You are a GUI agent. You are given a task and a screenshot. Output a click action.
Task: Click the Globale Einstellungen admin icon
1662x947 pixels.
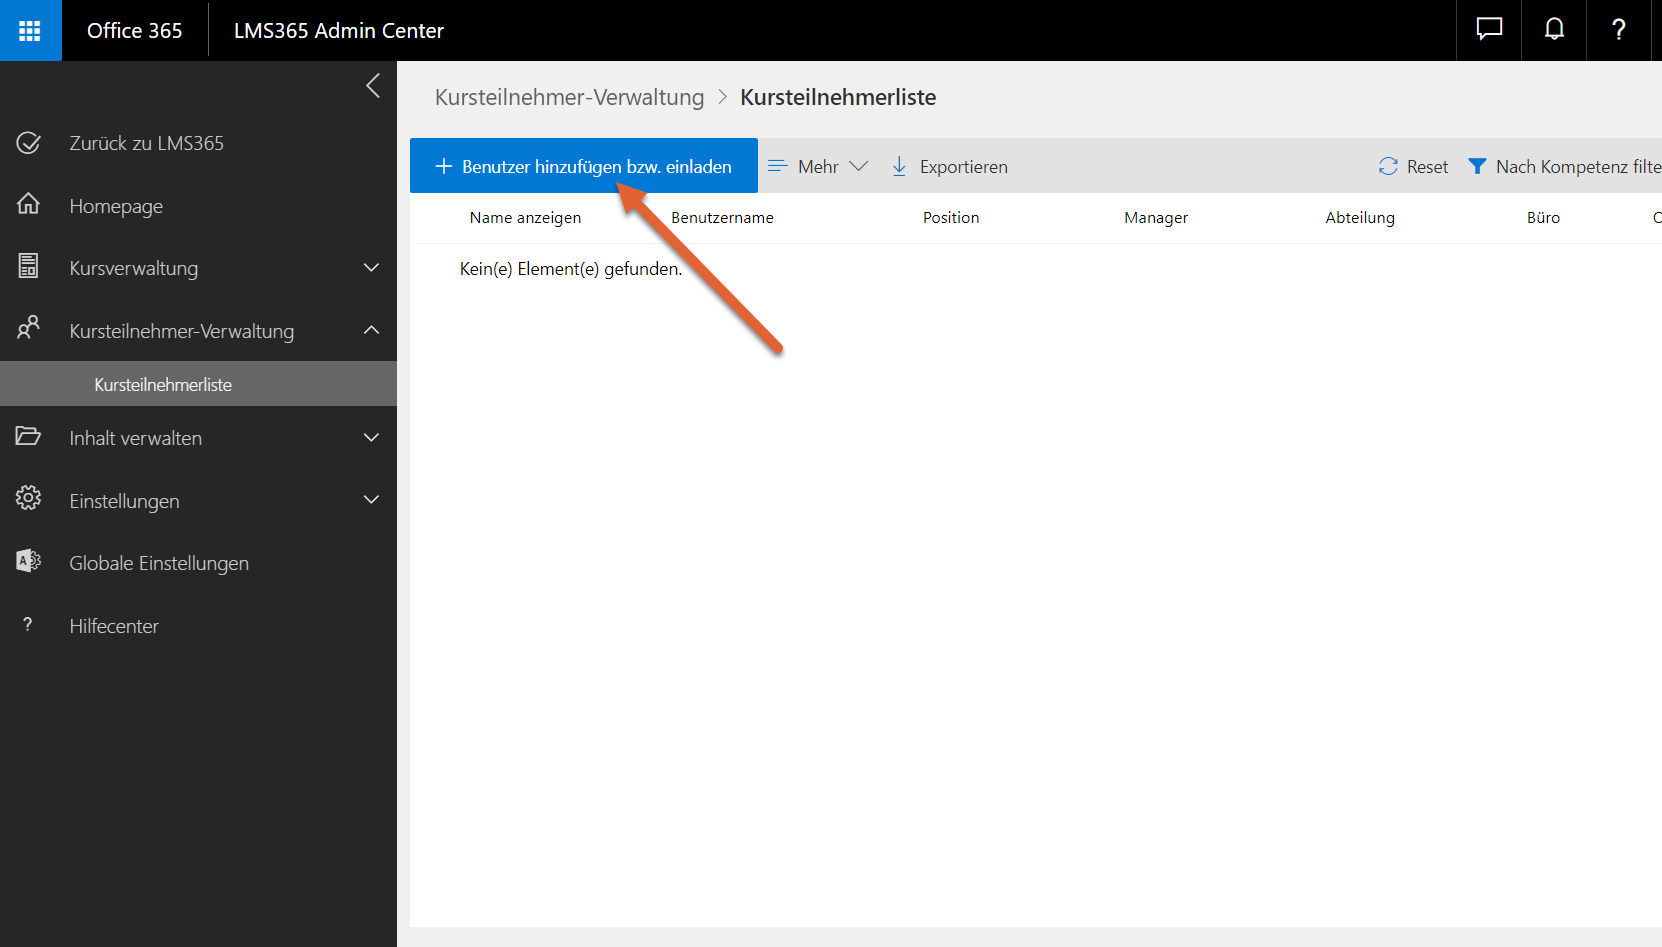point(29,562)
